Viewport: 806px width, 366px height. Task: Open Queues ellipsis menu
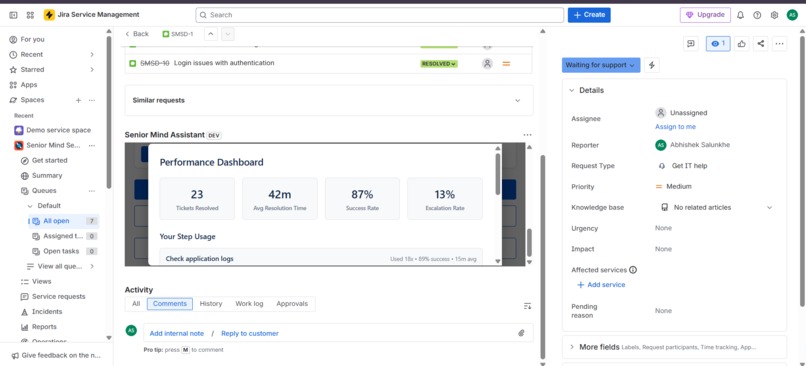[92, 191]
